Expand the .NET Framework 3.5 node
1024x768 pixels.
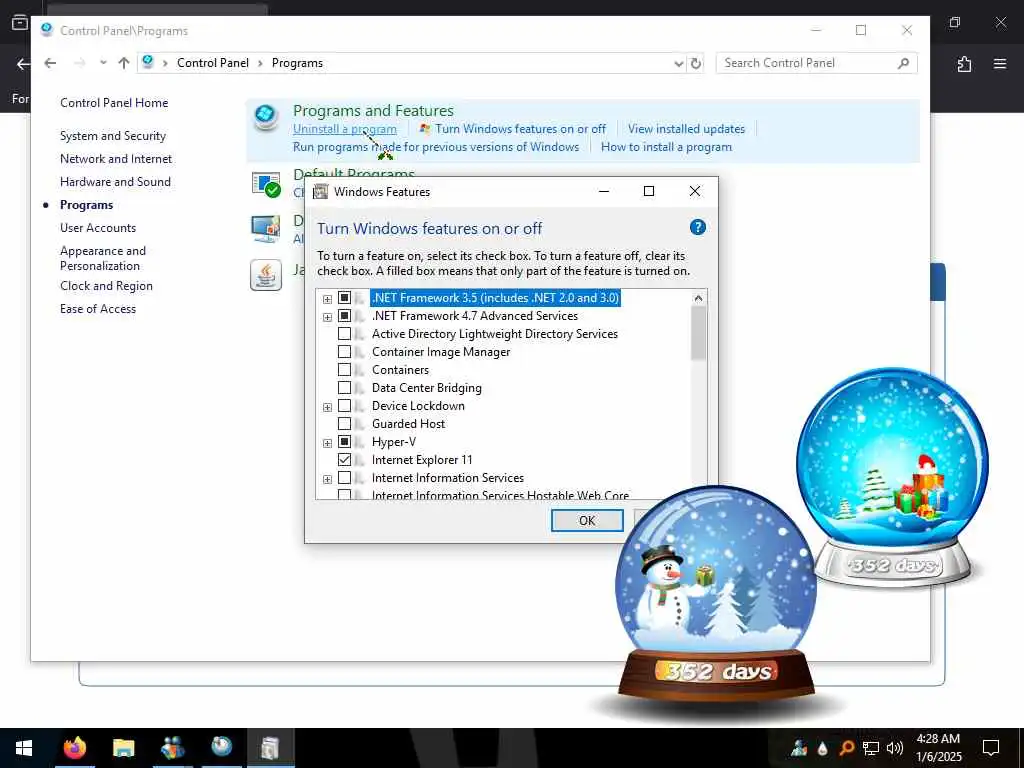point(327,299)
